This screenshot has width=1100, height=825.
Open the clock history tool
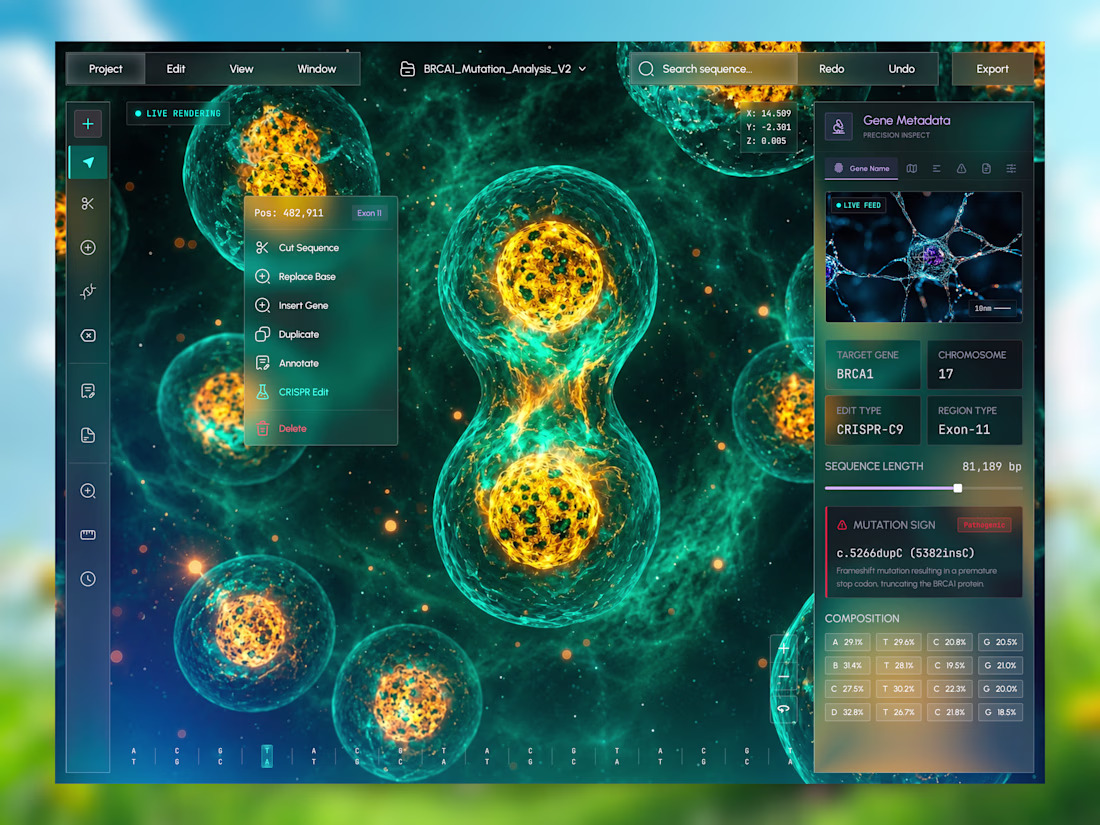coord(88,579)
